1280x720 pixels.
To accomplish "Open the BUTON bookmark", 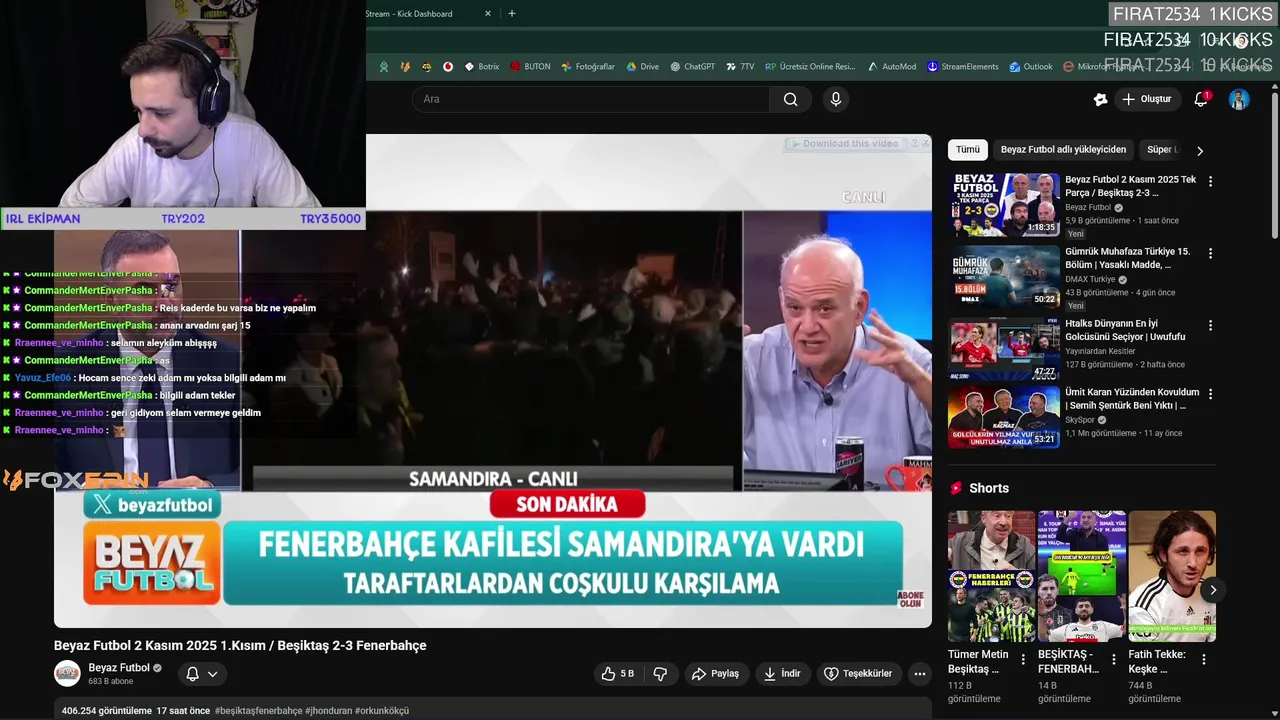I will click(x=530, y=67).
